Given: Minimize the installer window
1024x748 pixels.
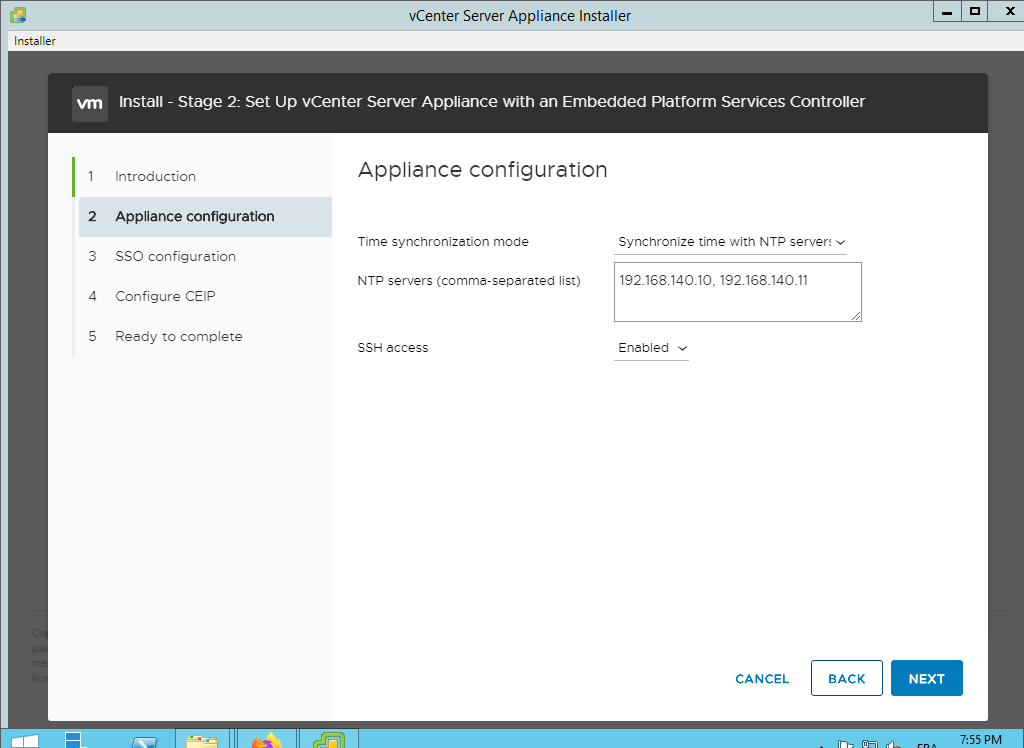Looking at the screenshot, I should [947, 12].
